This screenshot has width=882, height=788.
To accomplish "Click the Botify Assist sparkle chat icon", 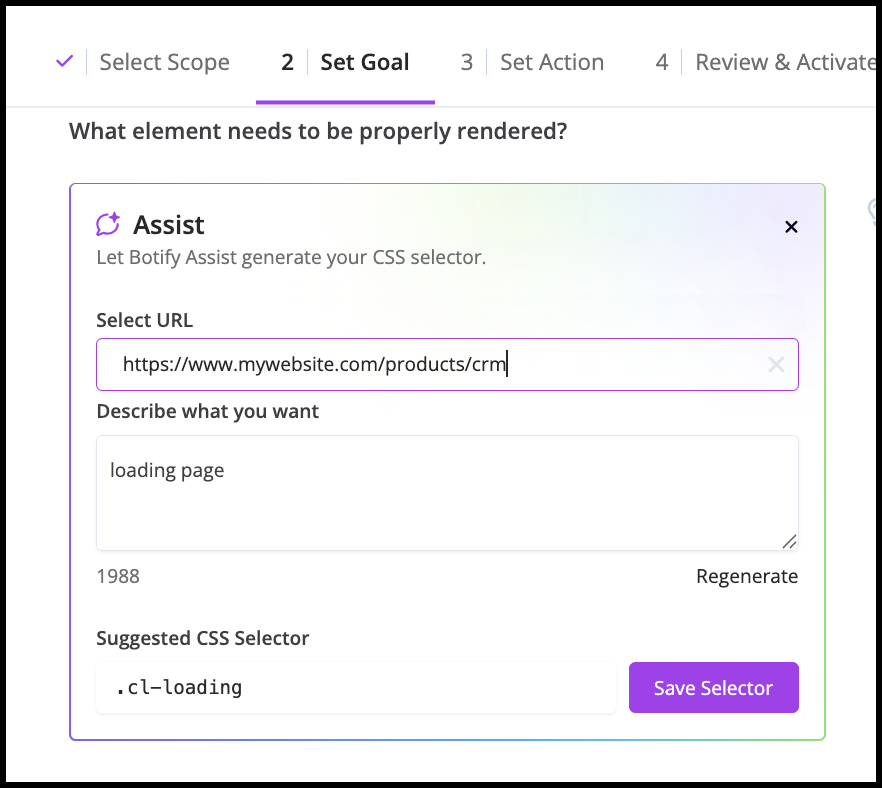I will click(x=108, y=224).
